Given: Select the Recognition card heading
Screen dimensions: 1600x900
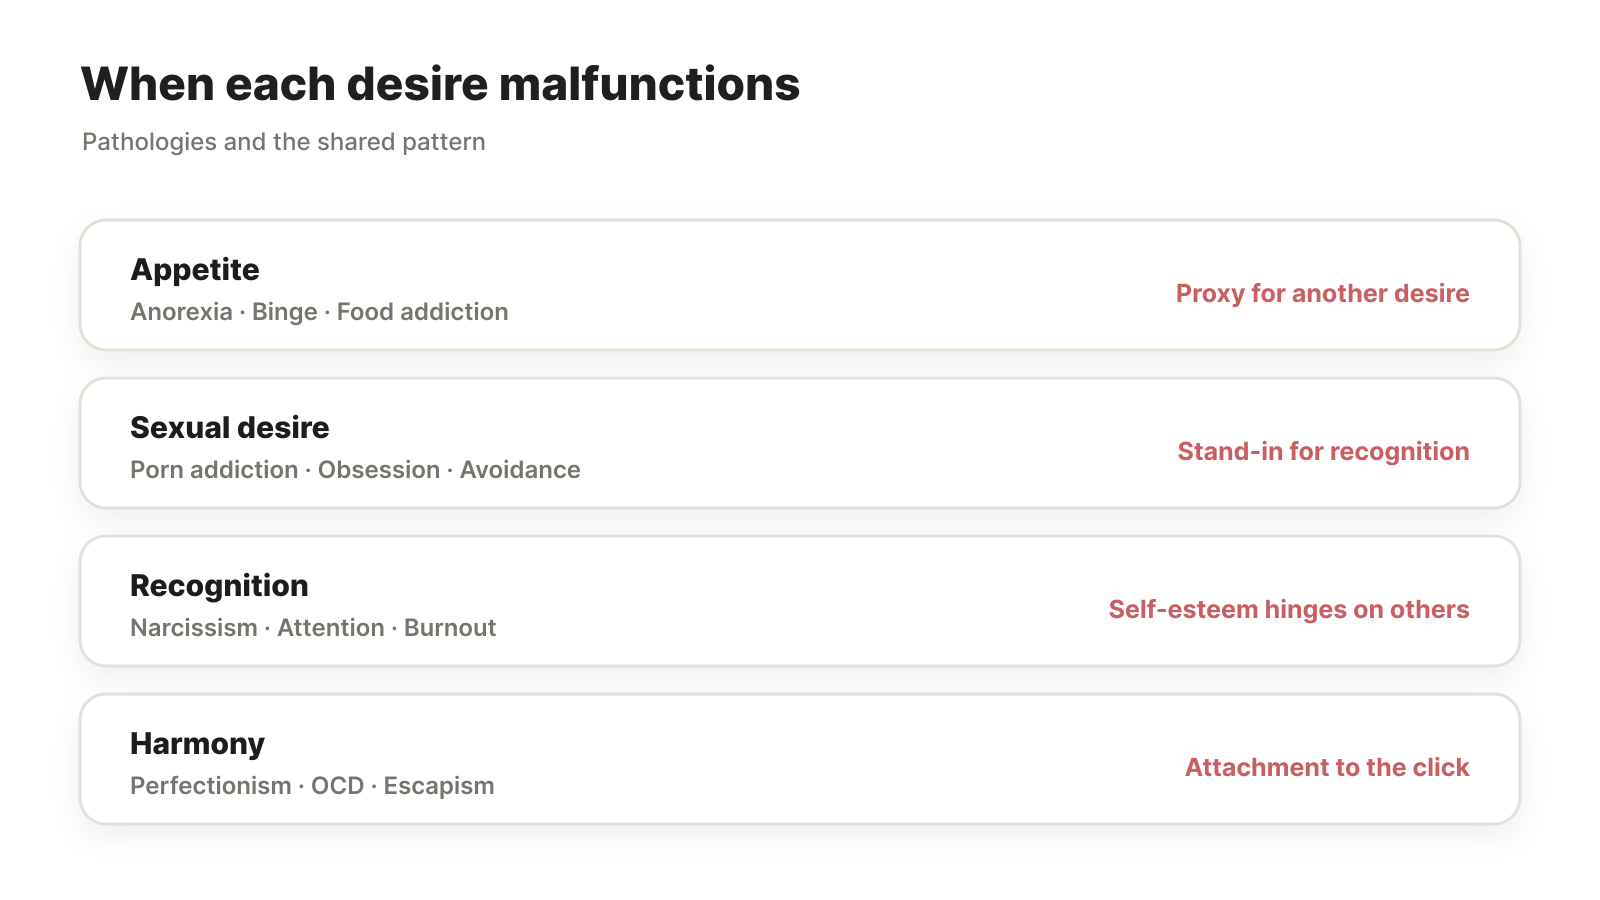Looking at the screenshot, I should 219,585.
